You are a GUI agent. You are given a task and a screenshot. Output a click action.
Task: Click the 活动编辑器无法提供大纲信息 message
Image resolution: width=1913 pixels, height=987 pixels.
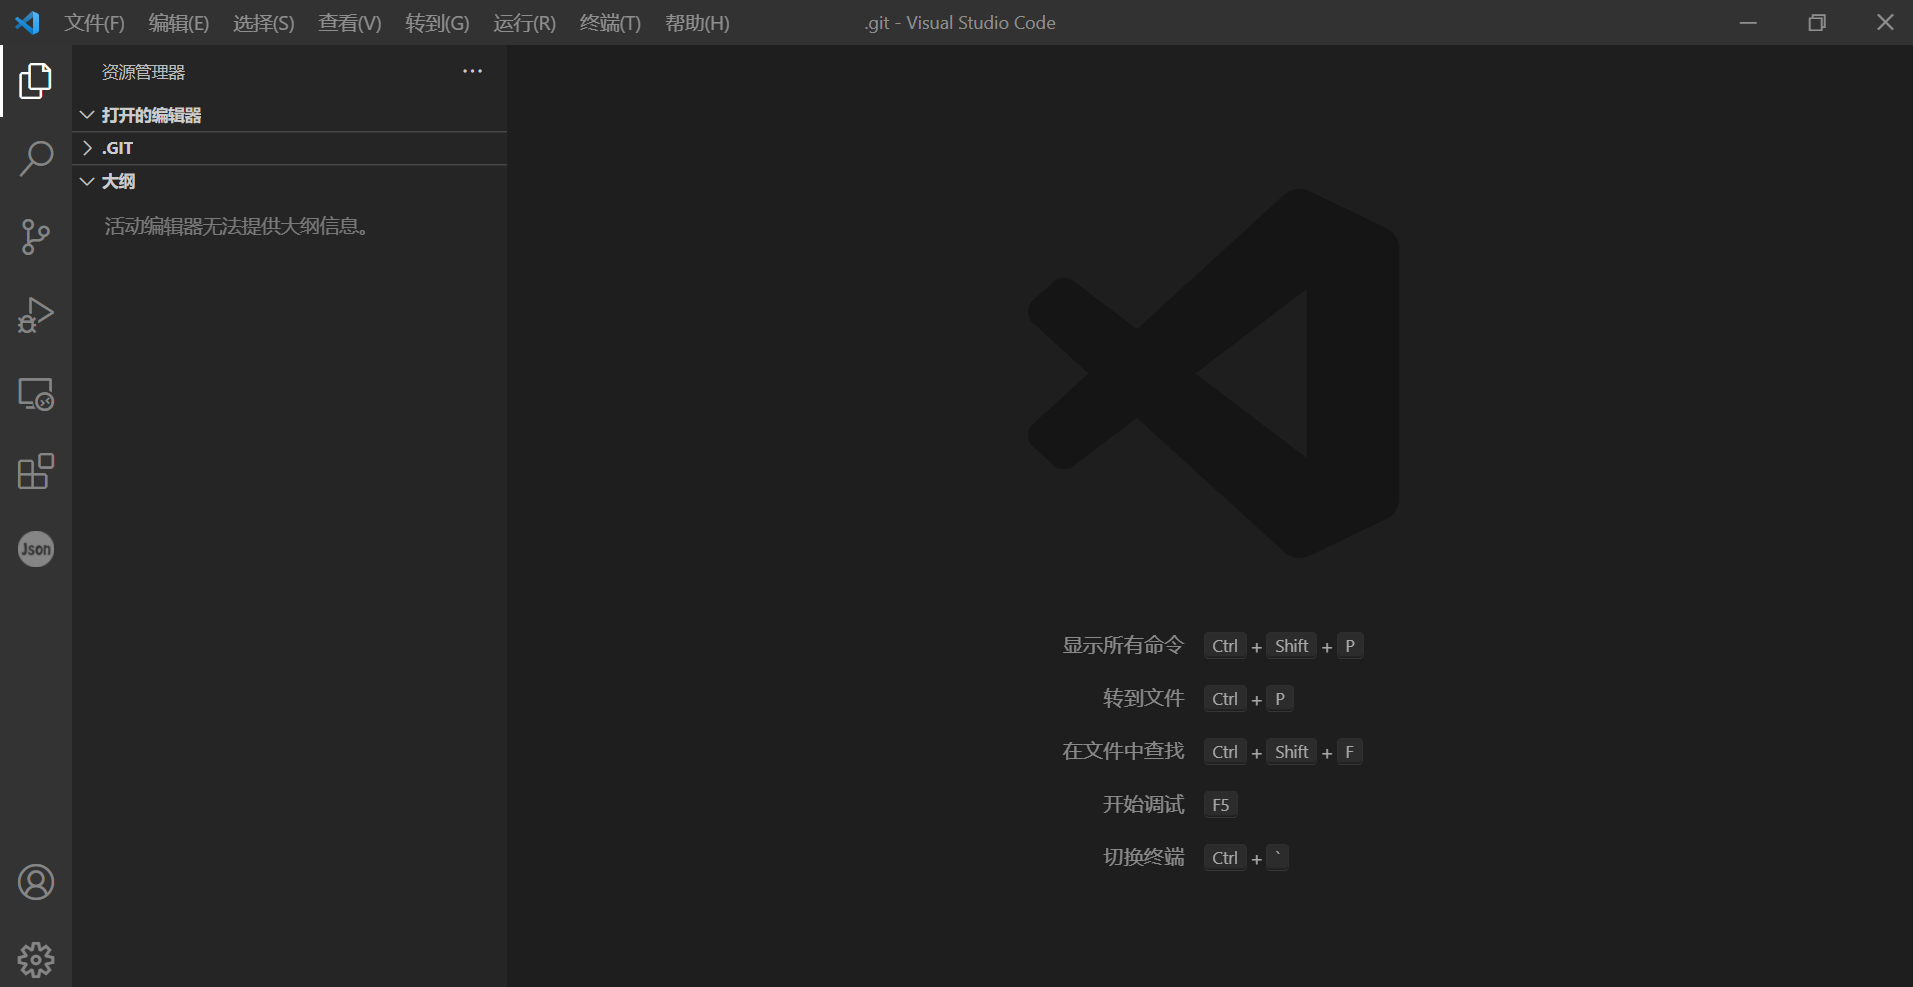pyautogui.click(x=237, y=227)
